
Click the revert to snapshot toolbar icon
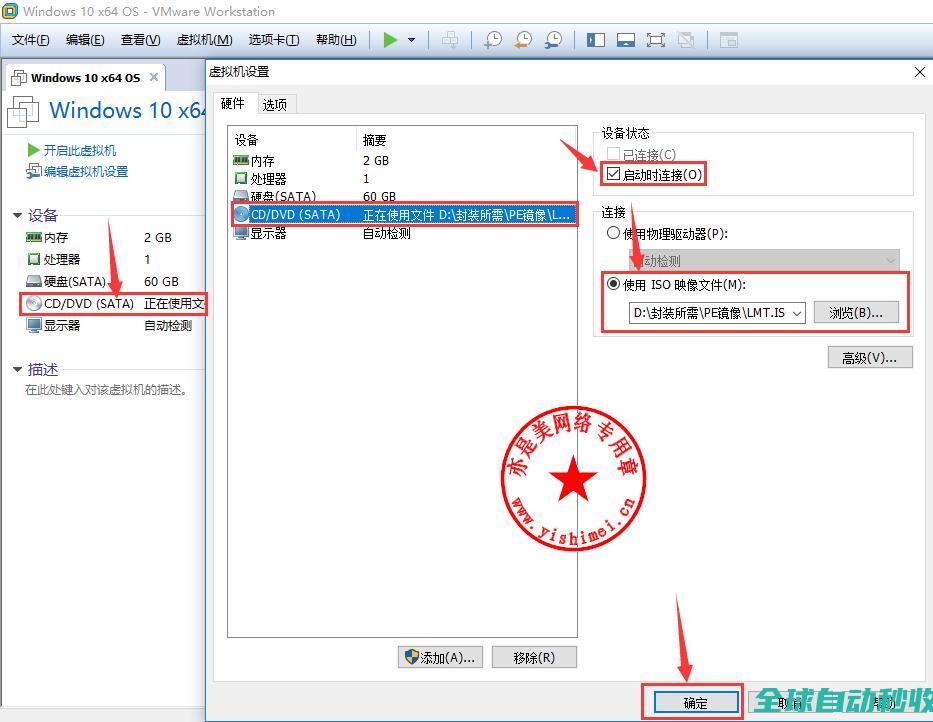522,40
